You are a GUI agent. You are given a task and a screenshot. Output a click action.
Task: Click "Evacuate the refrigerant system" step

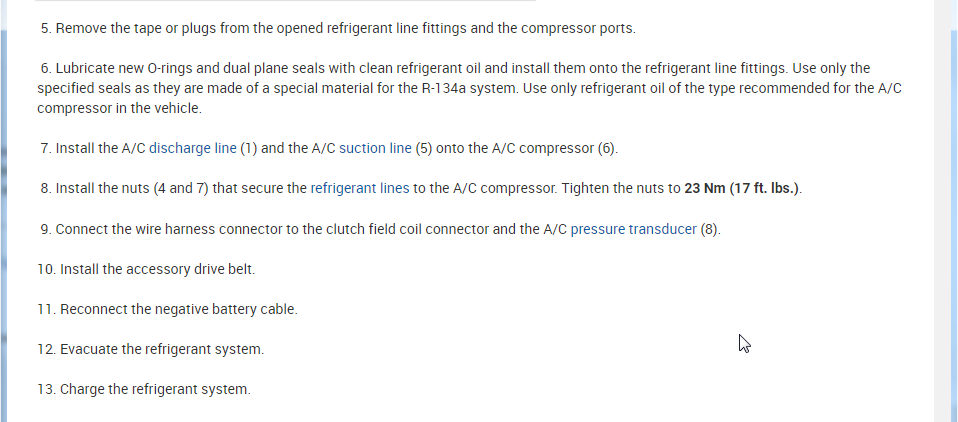click(x=162, y=349)
